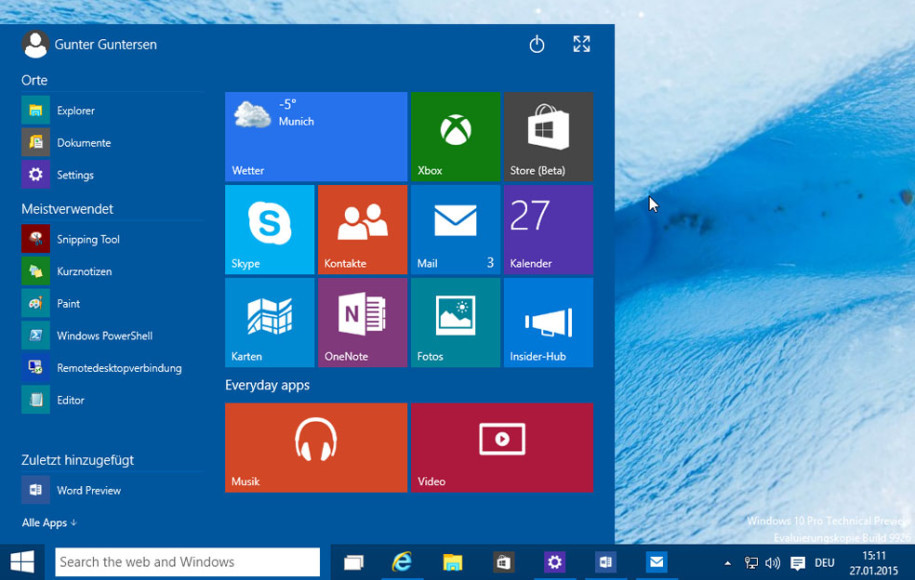Open Remotedesktopverbindung
The image size is (915, 580).
(x=113, y=368)
